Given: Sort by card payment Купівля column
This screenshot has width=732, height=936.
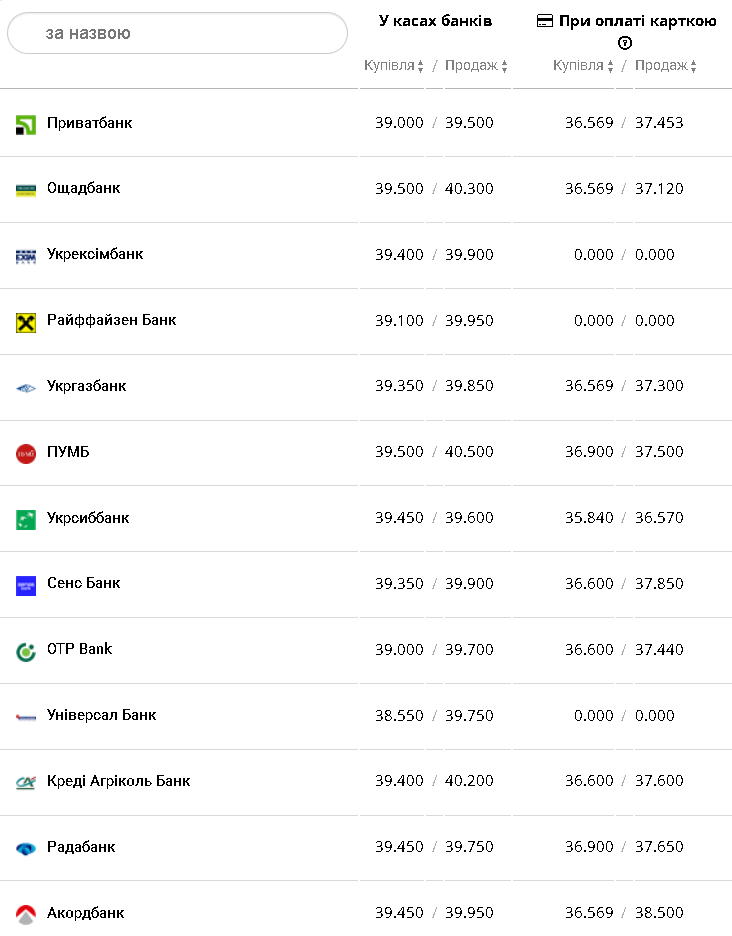Looking at the screenshot, I should pyautogui.click(x=583, y=66).
